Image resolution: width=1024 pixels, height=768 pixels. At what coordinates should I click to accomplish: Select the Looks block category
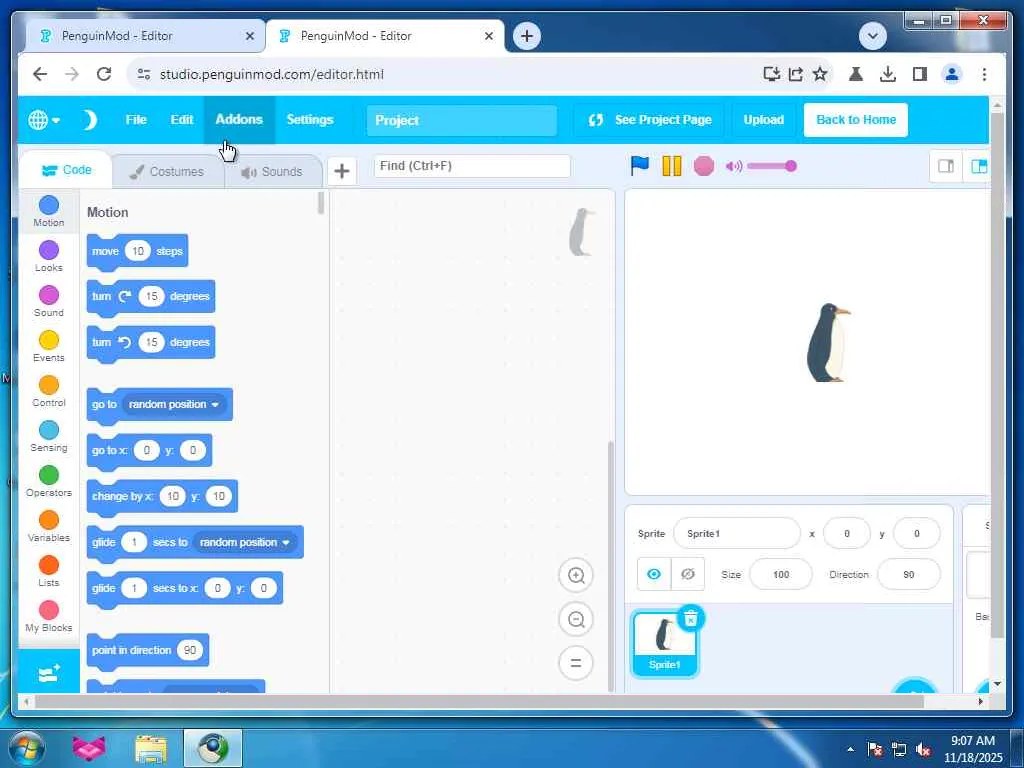tap(49, 257)
